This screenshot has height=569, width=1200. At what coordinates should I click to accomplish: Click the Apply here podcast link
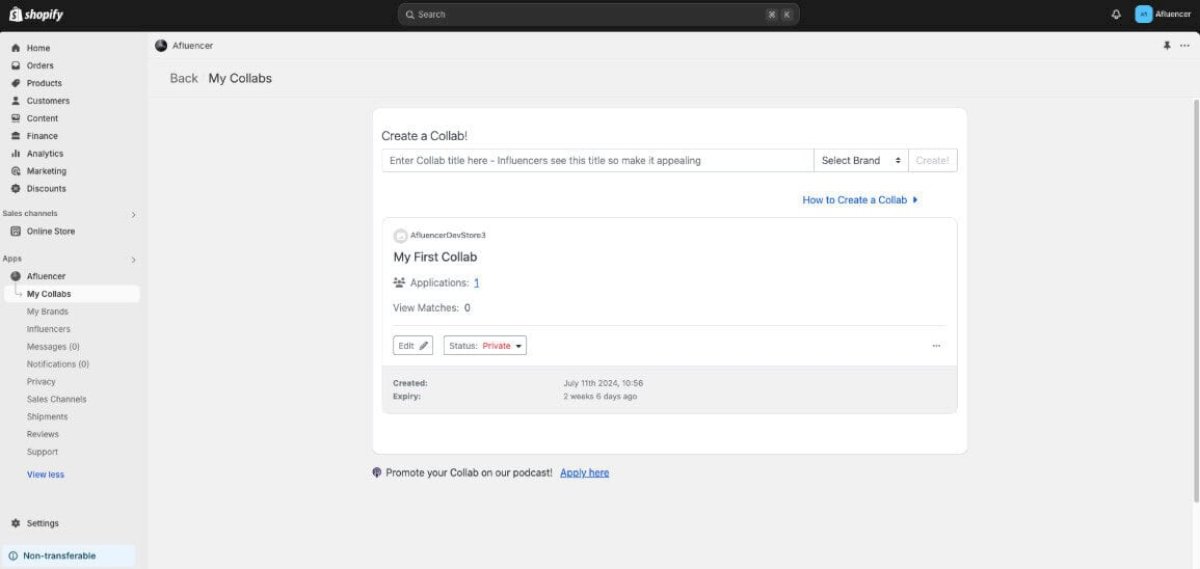(x=584, y=472)
